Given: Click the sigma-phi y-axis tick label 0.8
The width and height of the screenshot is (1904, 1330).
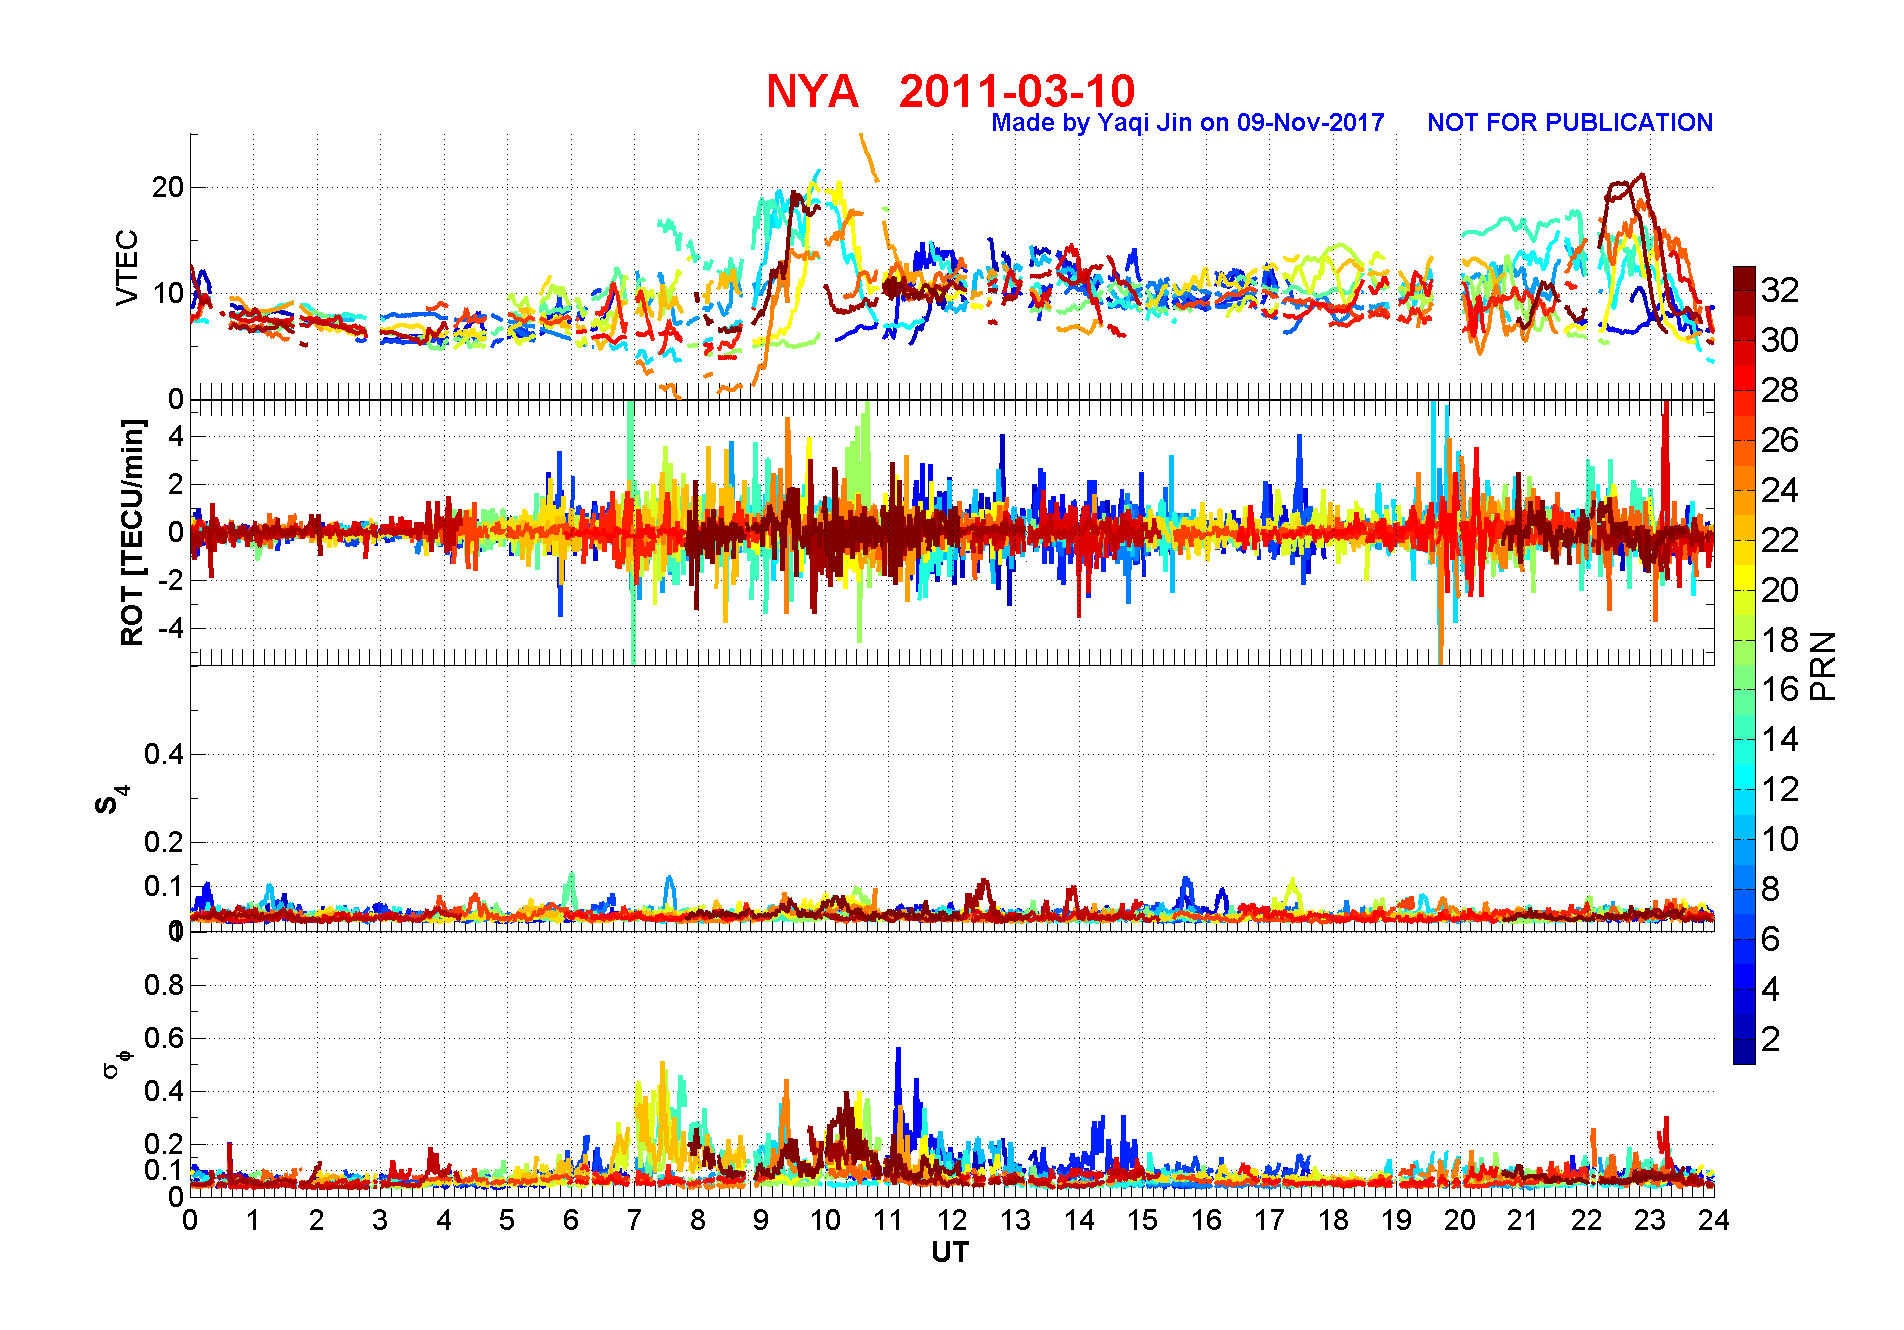Looking at the screenshot, I should [164, 985].
